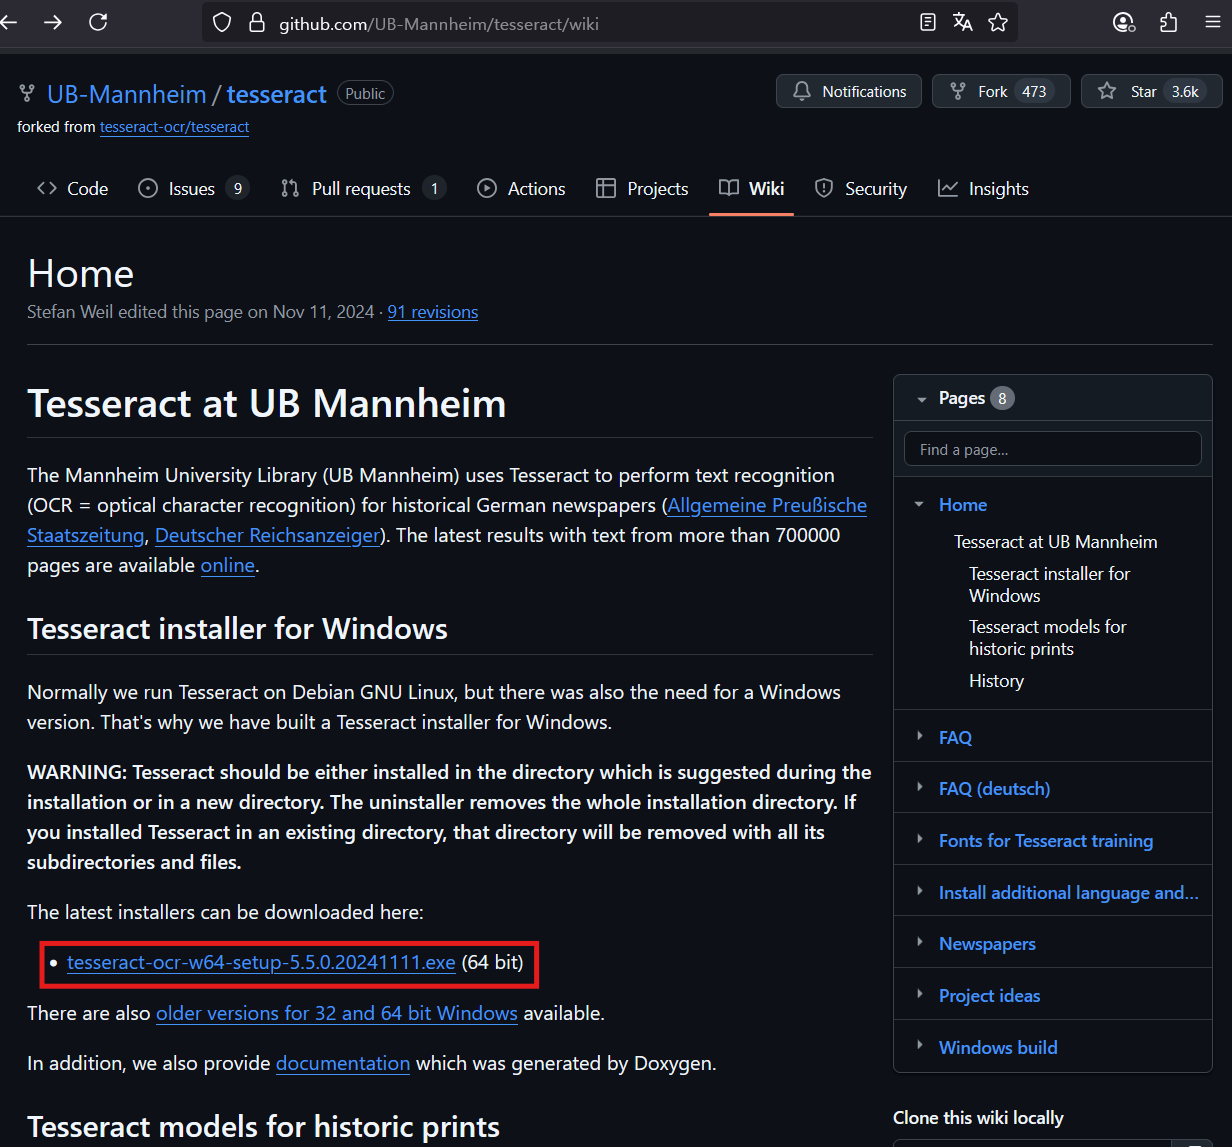Open the Pull requests tab

(x=363, y=188)
